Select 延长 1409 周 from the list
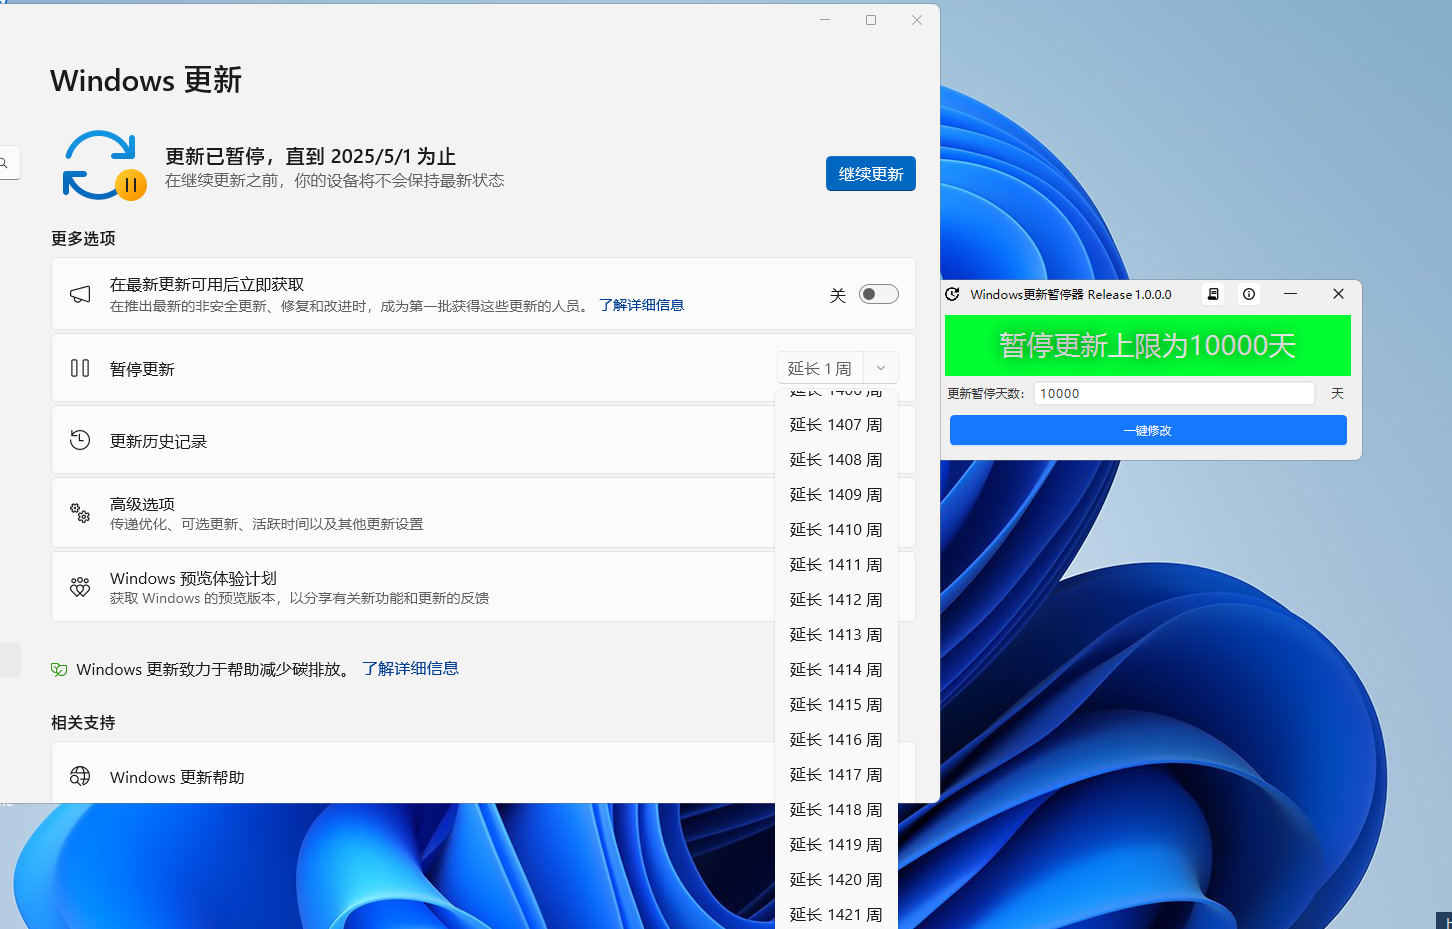The image size is (1452, 929). point(836,495)
